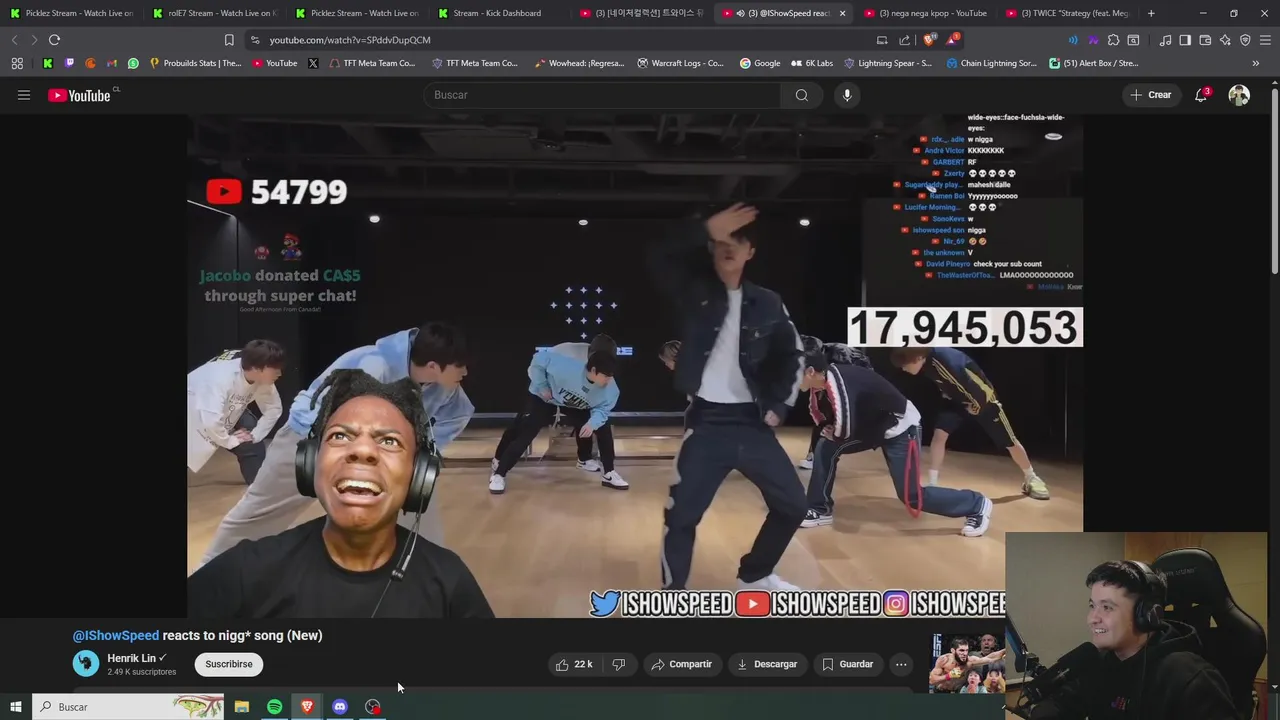Click Descargar download button
The image size is (1280, 720).
[767, 664]
